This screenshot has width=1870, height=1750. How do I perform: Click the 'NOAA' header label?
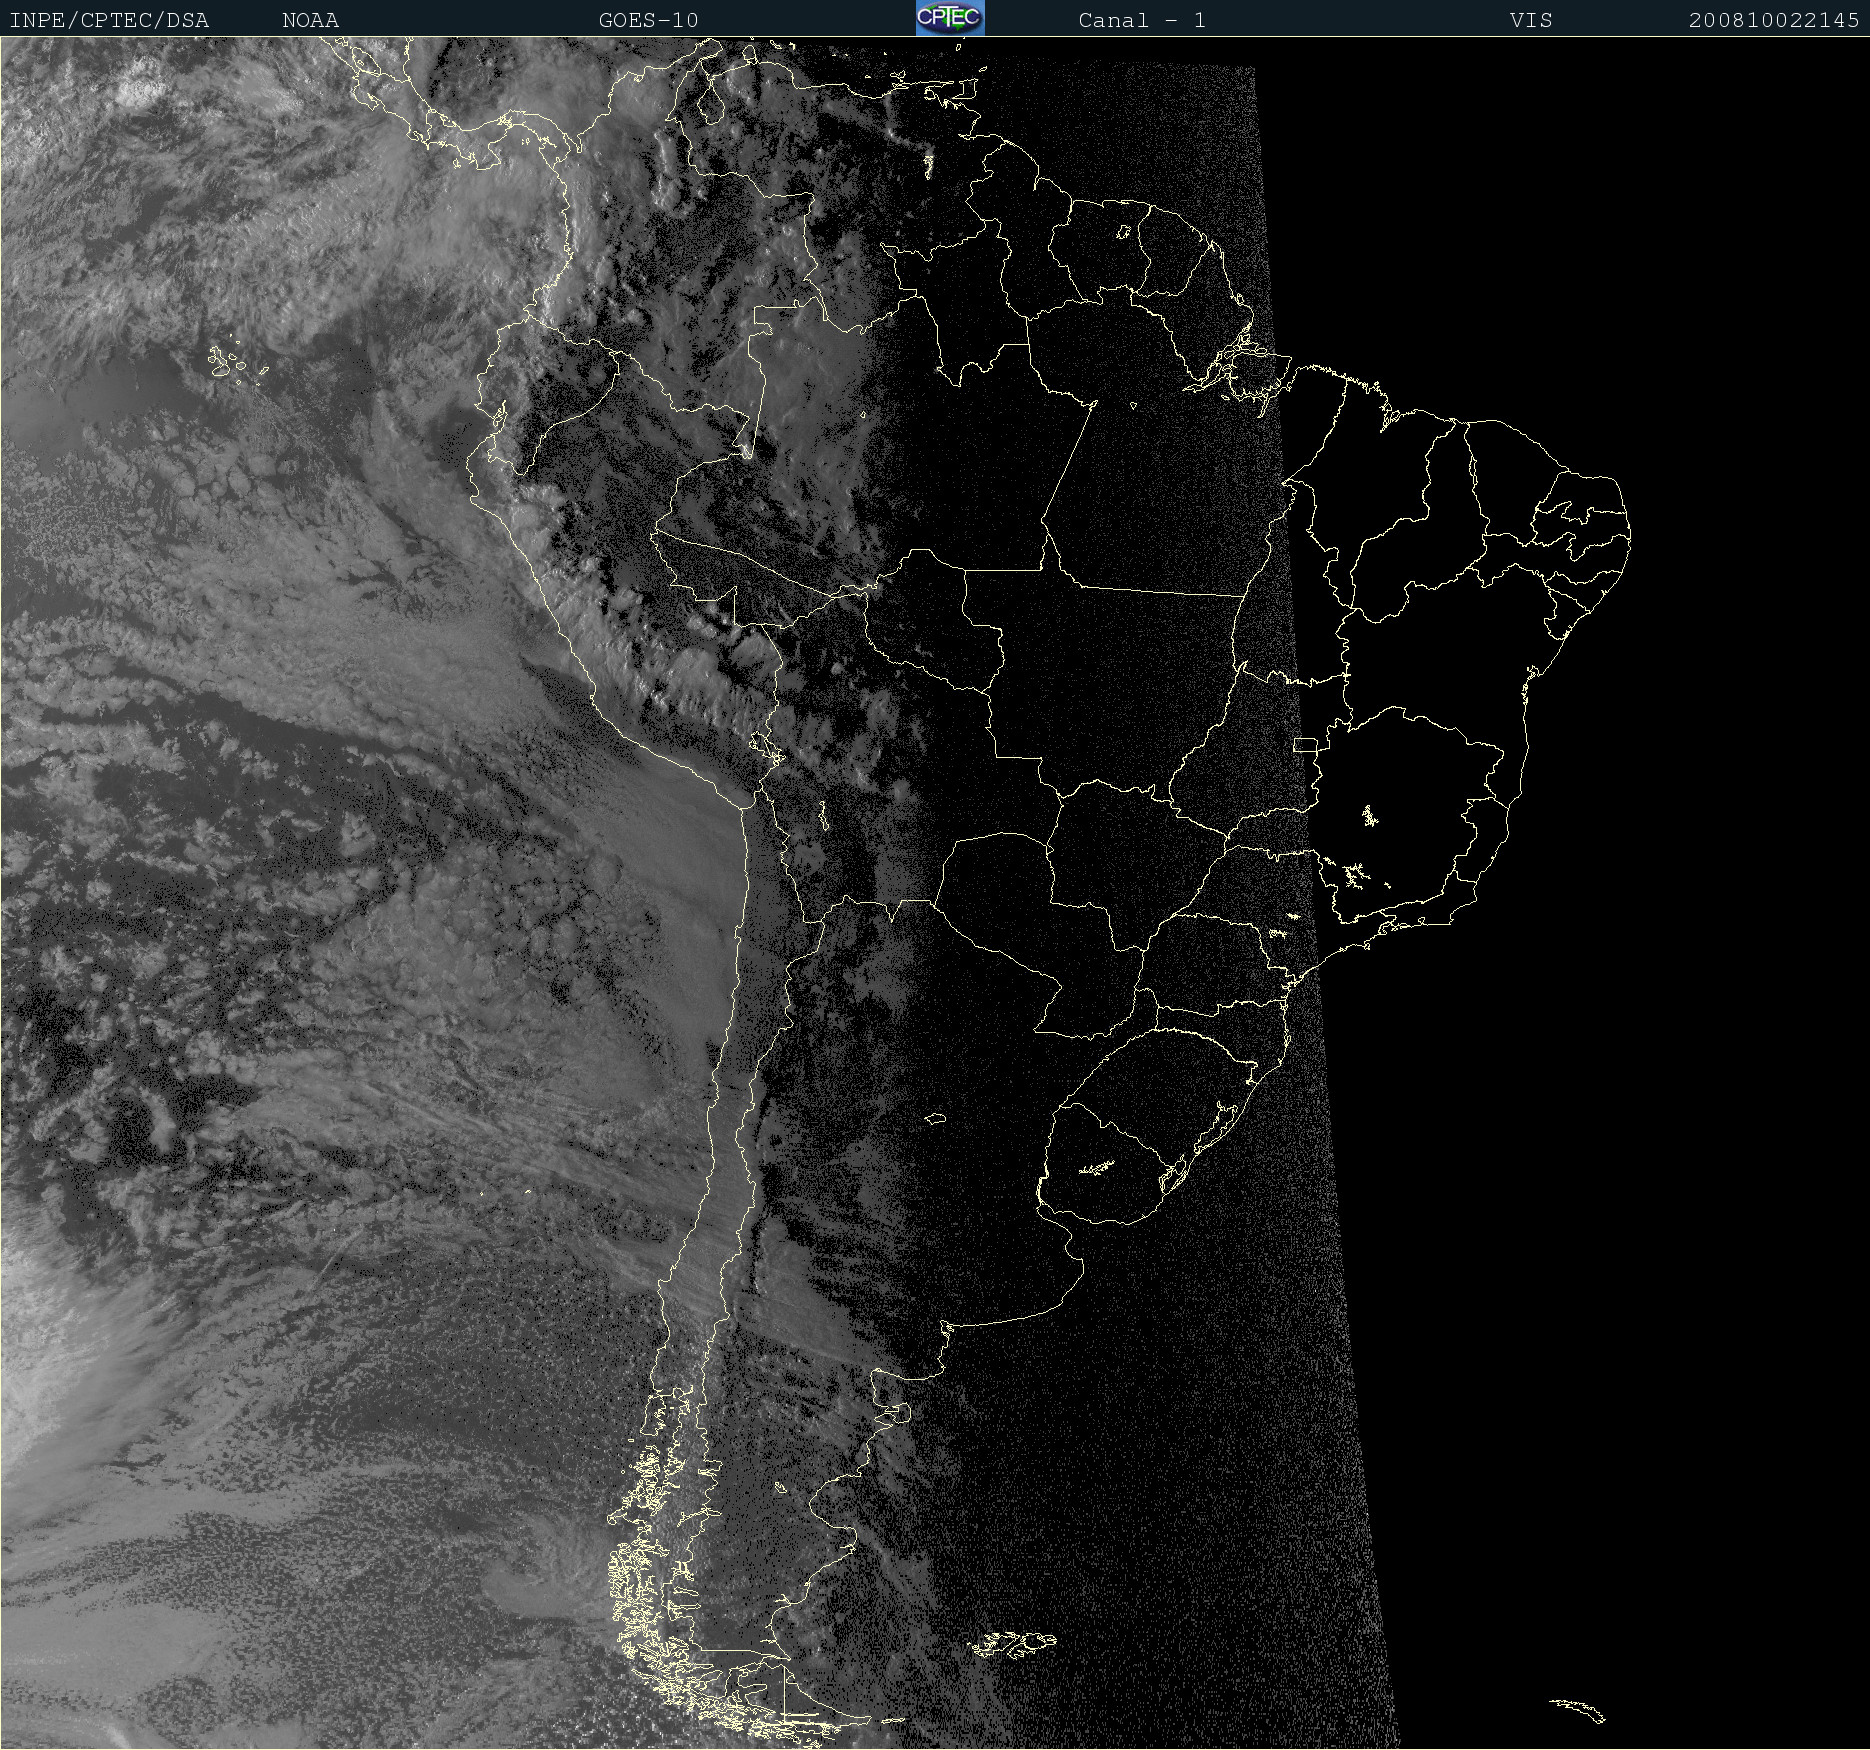[311, 20]
